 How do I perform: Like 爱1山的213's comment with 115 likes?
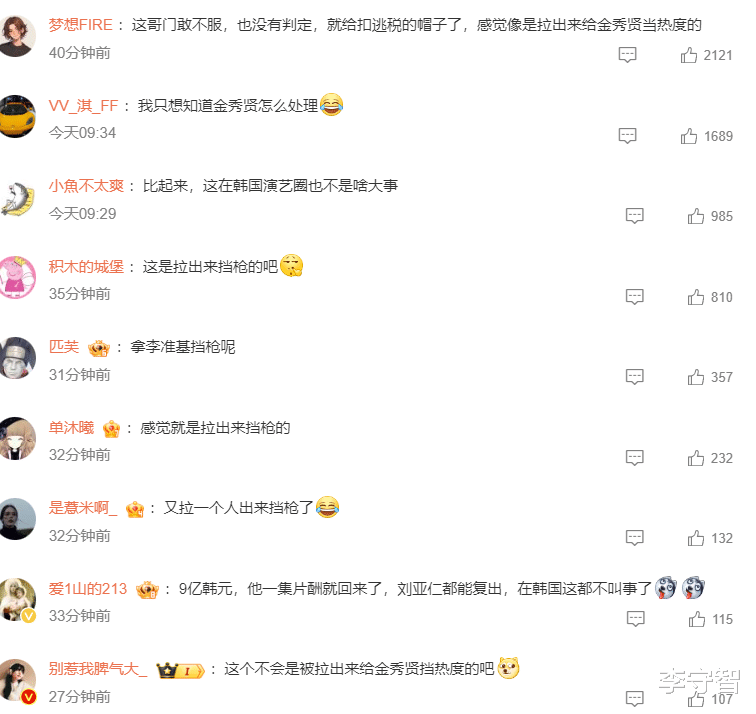[x=697, y=619]
